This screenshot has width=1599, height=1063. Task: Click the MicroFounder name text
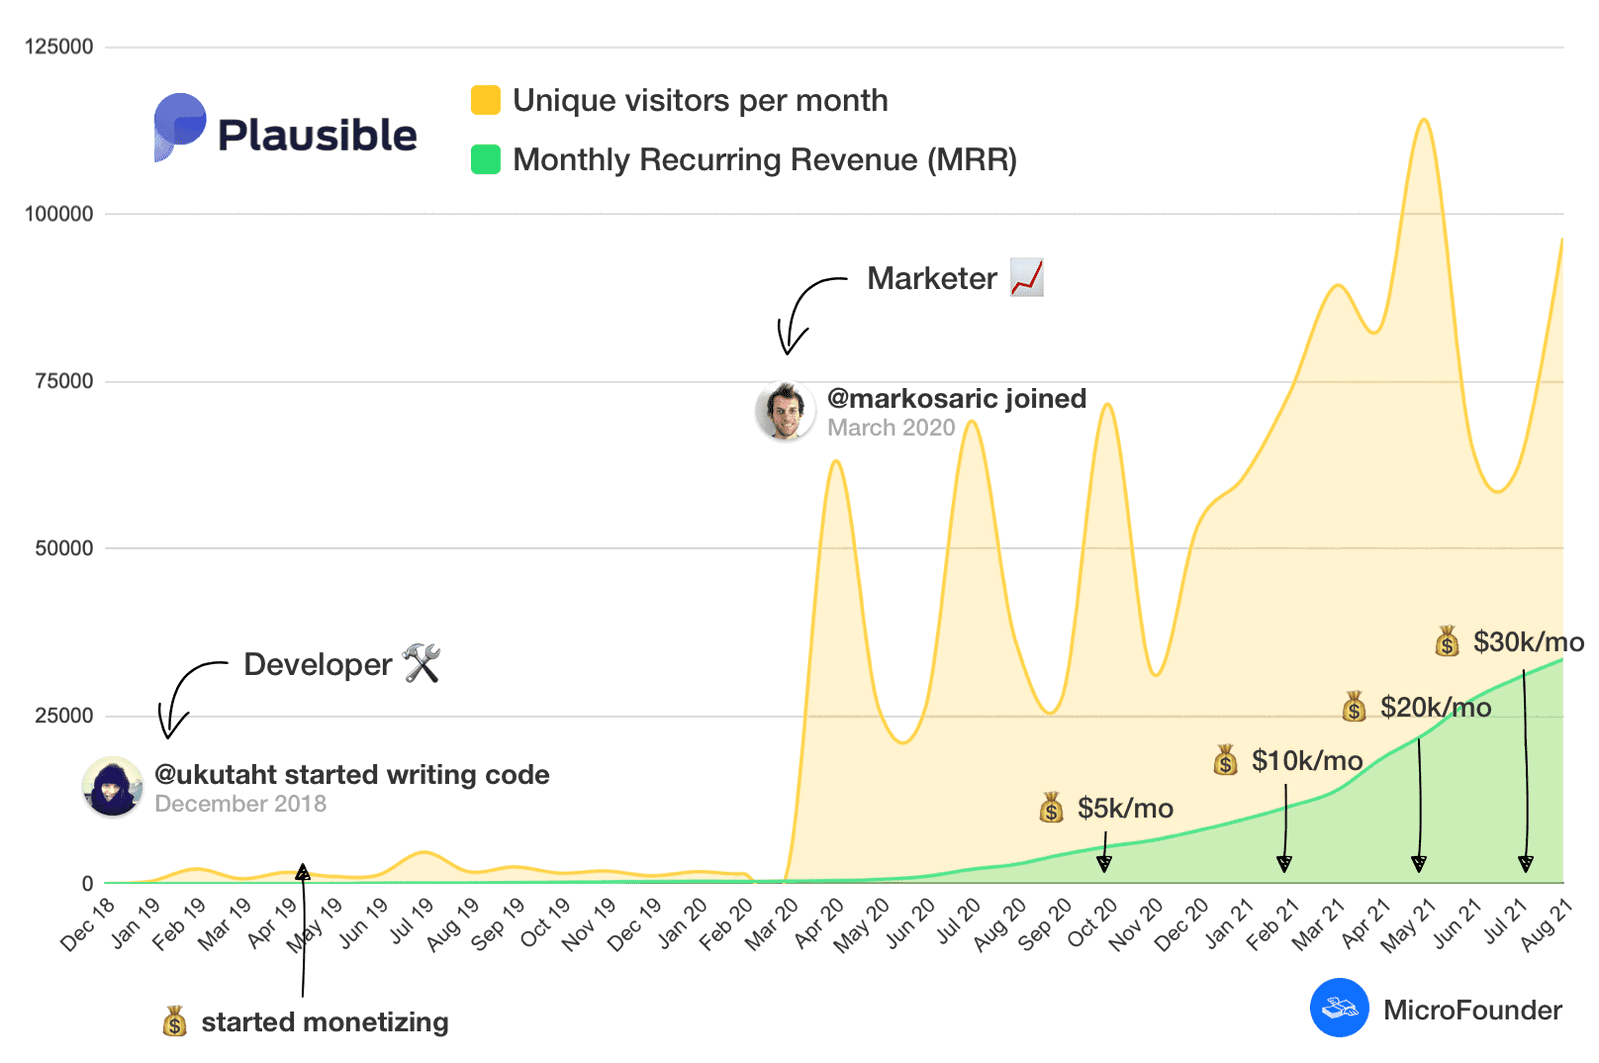[1472, 1010]
